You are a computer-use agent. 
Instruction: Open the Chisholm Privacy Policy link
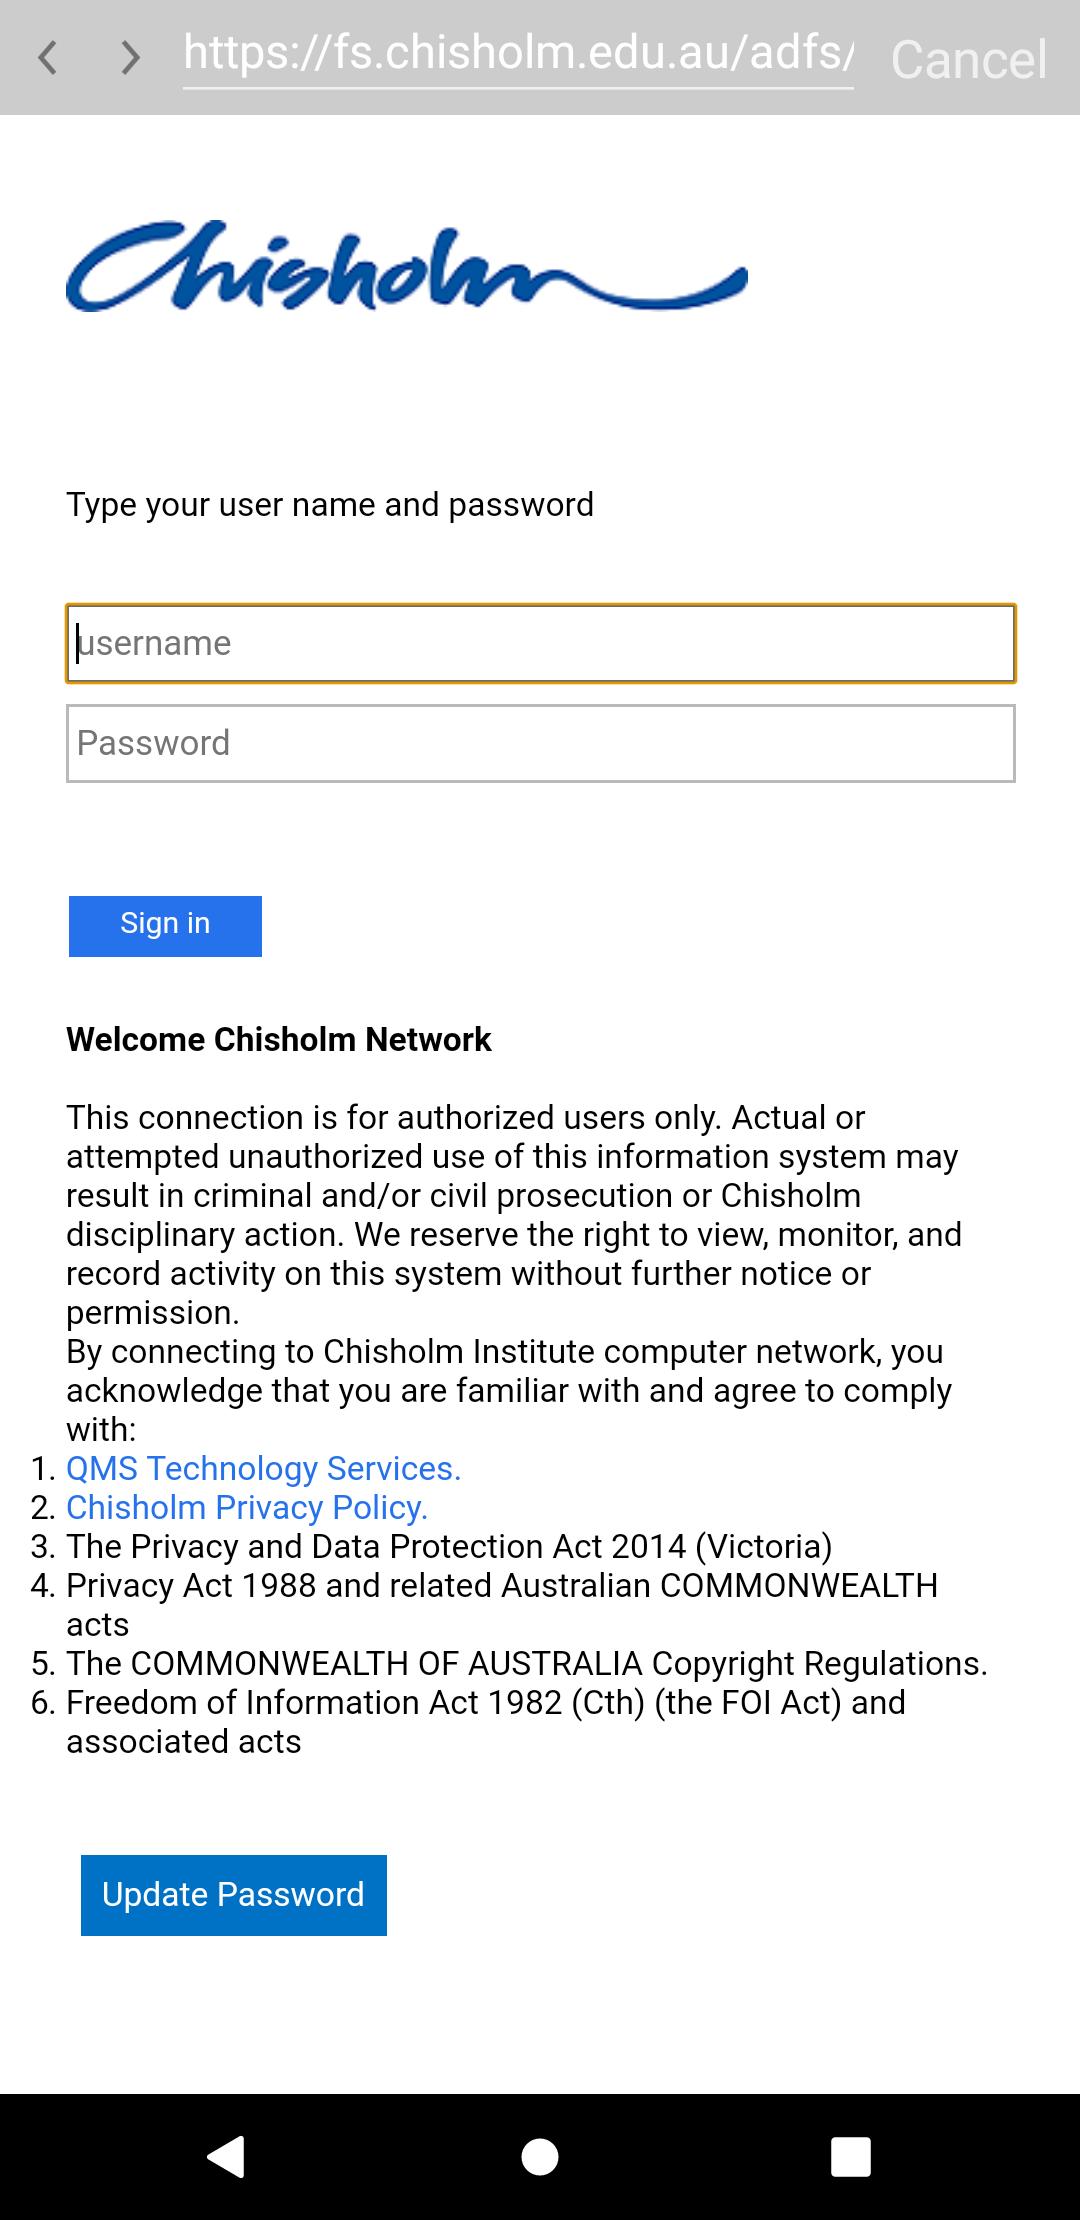tap(247, 1507)
